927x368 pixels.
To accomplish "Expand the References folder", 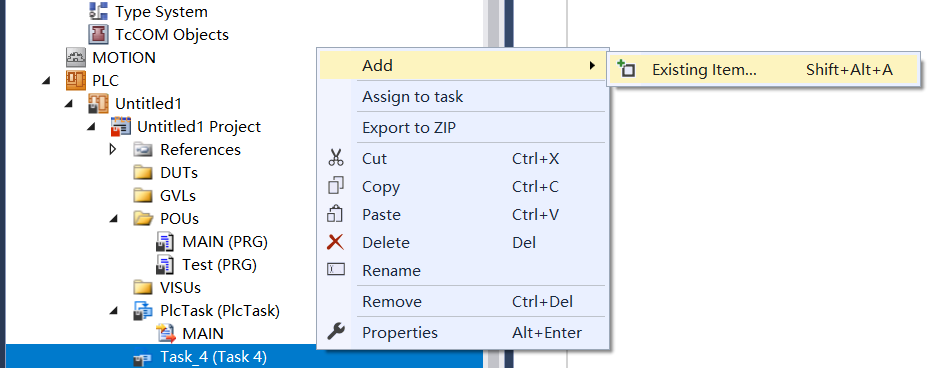I will pyautogui.click(x=114, y=150).
